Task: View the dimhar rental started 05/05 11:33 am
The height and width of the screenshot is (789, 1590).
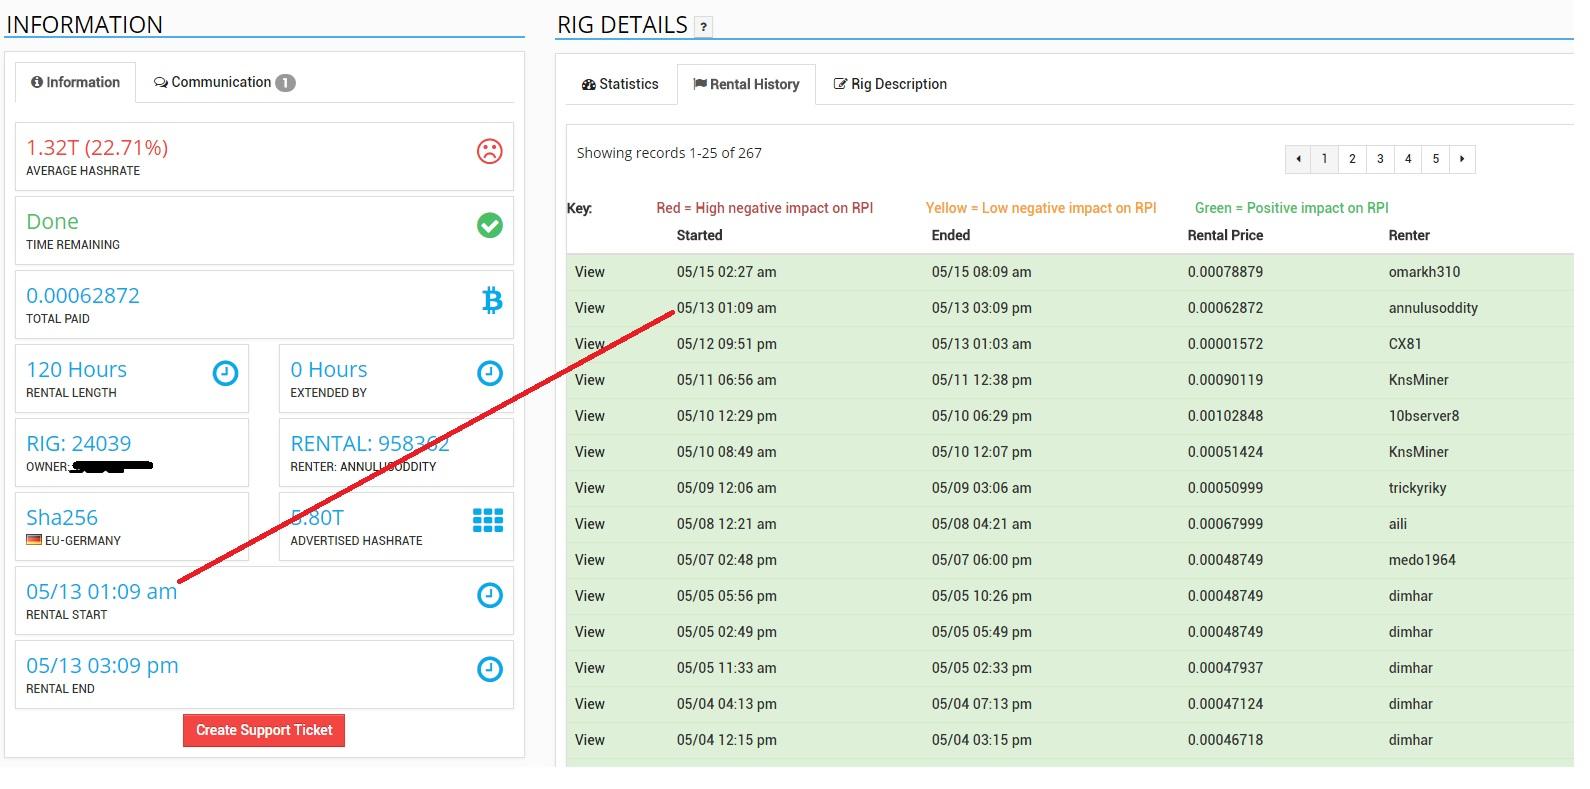Action: (x=590, y=668)
